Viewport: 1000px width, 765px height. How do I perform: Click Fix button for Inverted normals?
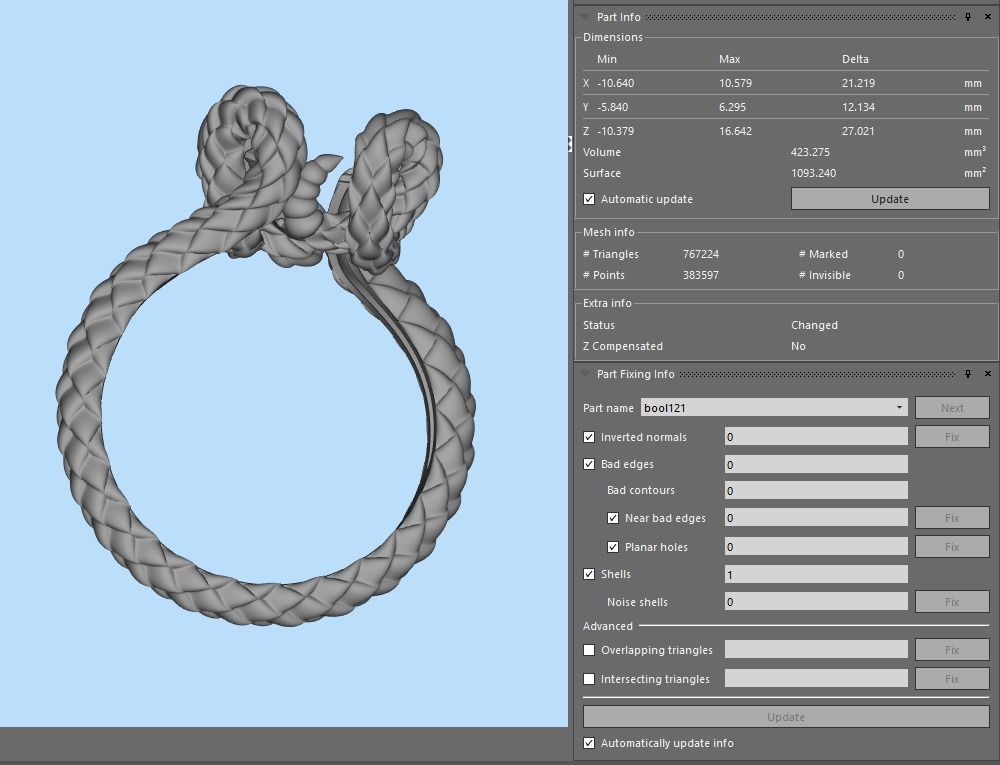tap(952, 437)
